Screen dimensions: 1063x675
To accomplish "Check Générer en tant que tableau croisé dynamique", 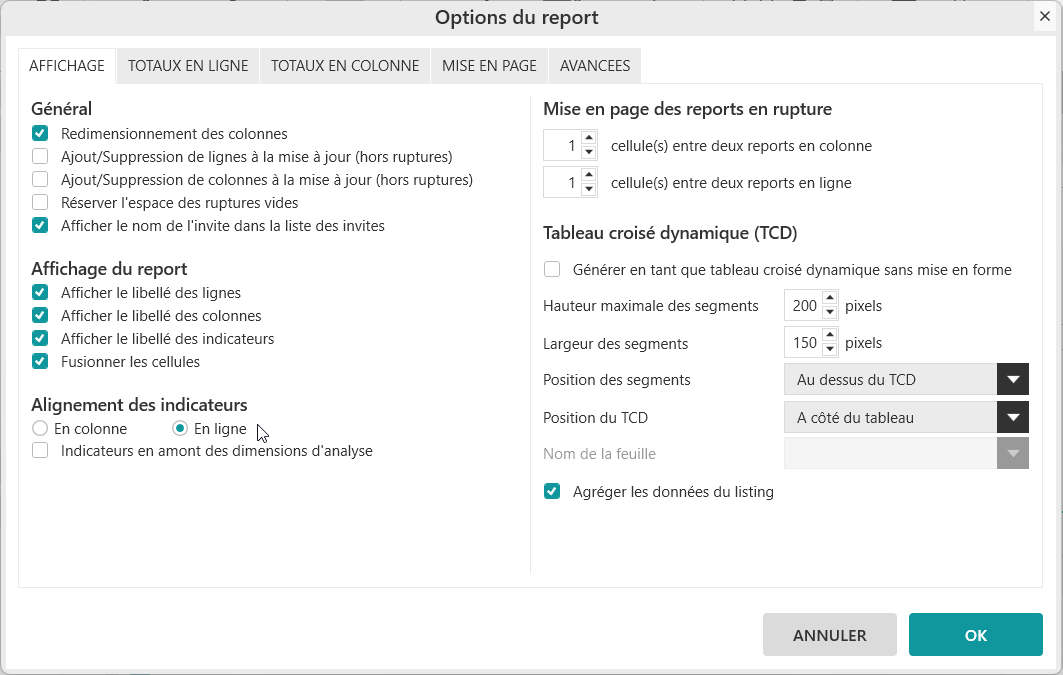I will coord(552,270).
